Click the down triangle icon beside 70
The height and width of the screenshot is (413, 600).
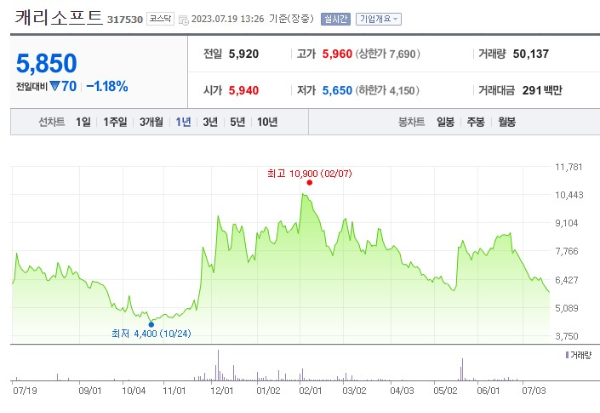[x=55, y=86]
